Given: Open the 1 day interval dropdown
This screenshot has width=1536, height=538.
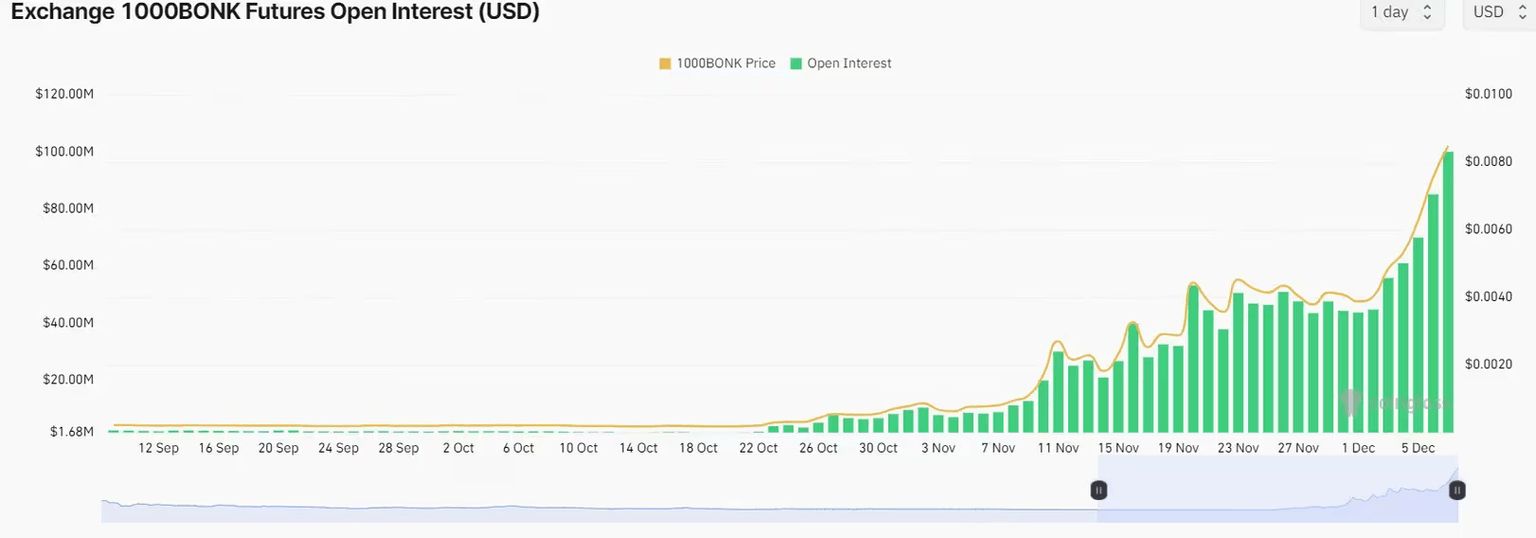Looking at the screenshot, I should click(x=1402, y=13).
